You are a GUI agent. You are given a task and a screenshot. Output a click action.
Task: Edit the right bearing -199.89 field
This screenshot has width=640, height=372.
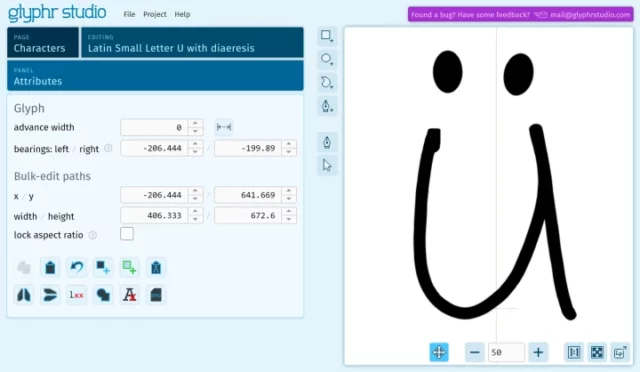pos(248,148)
